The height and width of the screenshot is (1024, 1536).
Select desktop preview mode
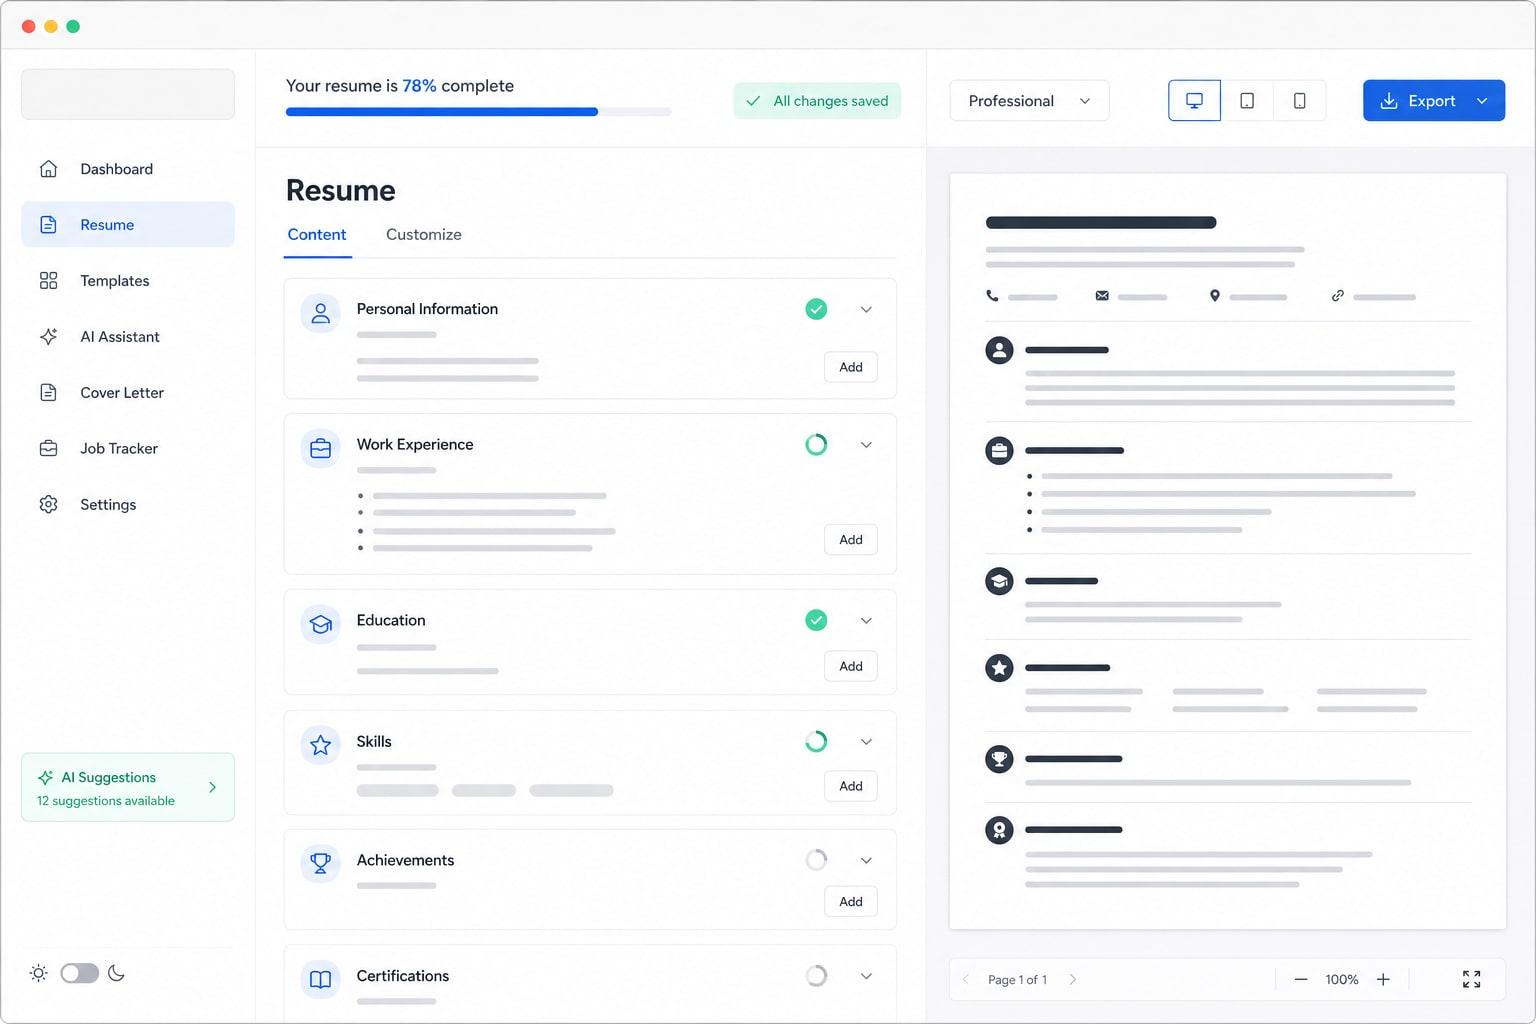[x=1194, y=101]
